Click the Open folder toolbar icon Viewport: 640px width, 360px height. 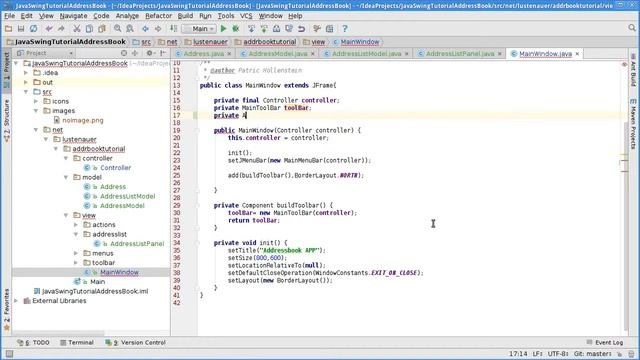pyautogui.click(x=8, y=29)
